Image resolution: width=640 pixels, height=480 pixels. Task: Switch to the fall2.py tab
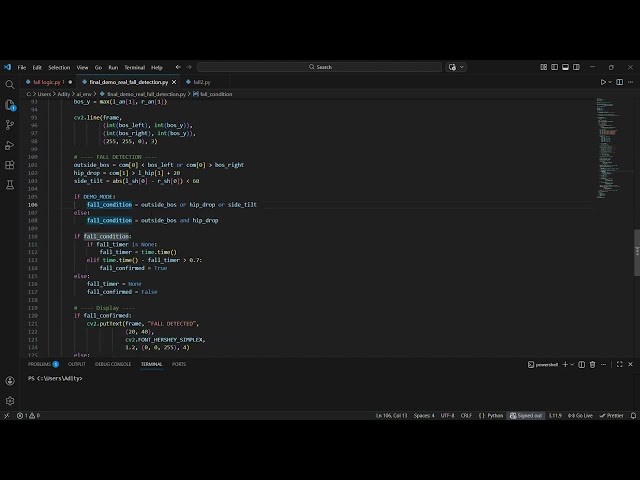202,82
